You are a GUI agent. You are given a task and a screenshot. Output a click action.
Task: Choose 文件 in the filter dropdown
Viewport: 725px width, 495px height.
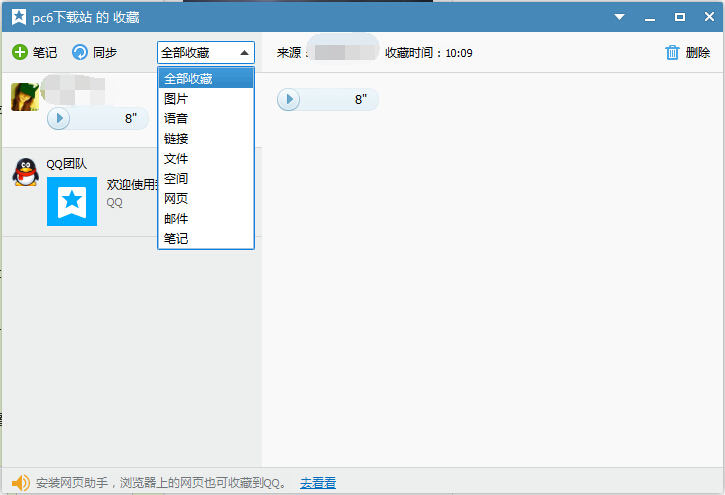pyautogui.click(x=176, y=159)
